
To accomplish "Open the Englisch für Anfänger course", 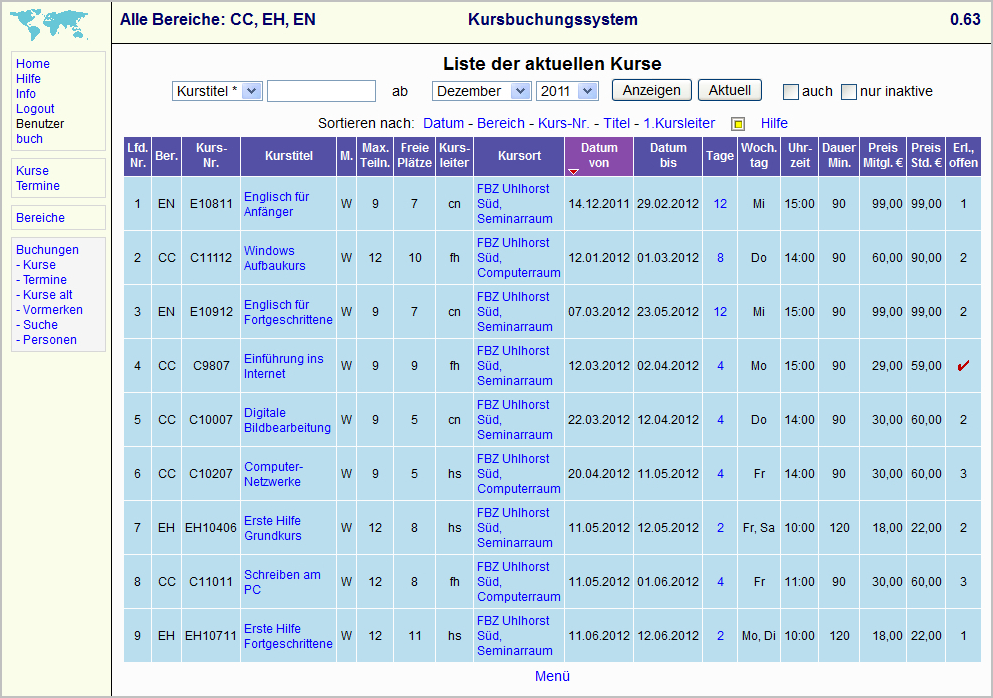I will click(277, 204).
